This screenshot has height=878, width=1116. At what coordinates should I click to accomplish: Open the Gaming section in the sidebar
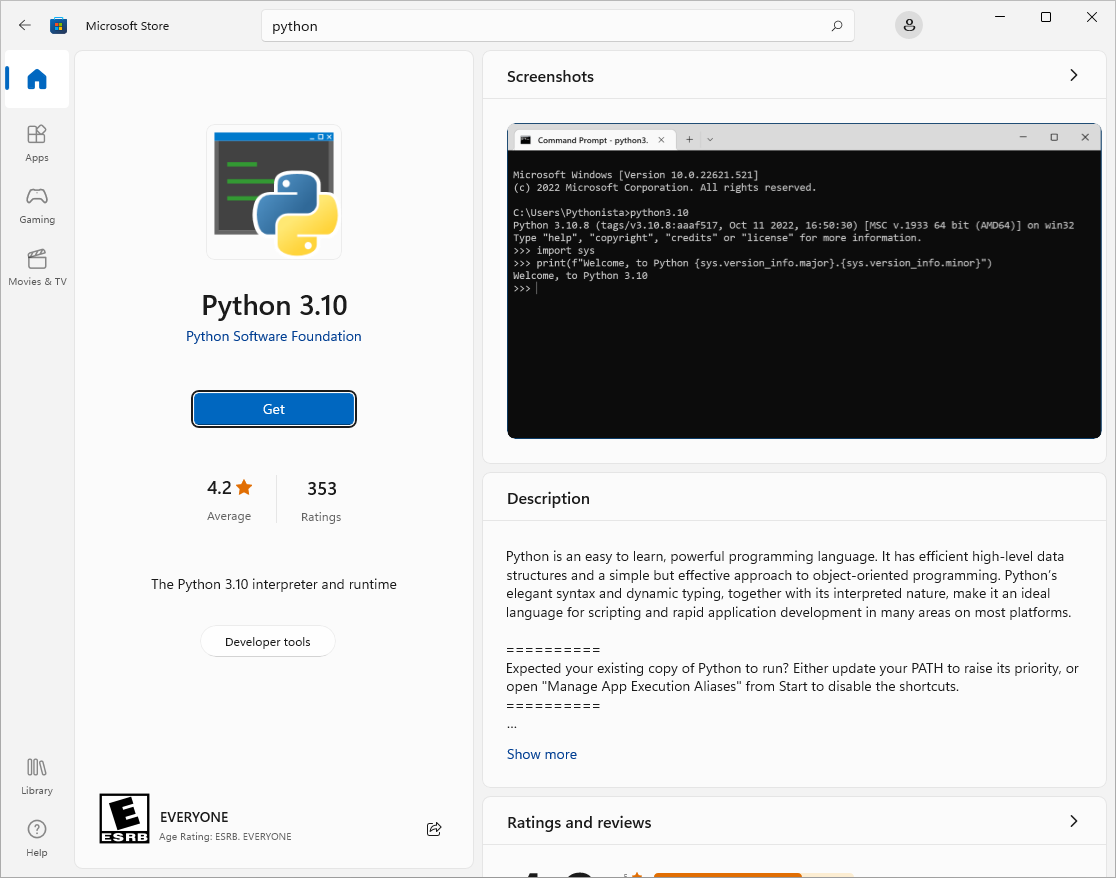click(37, 206)
